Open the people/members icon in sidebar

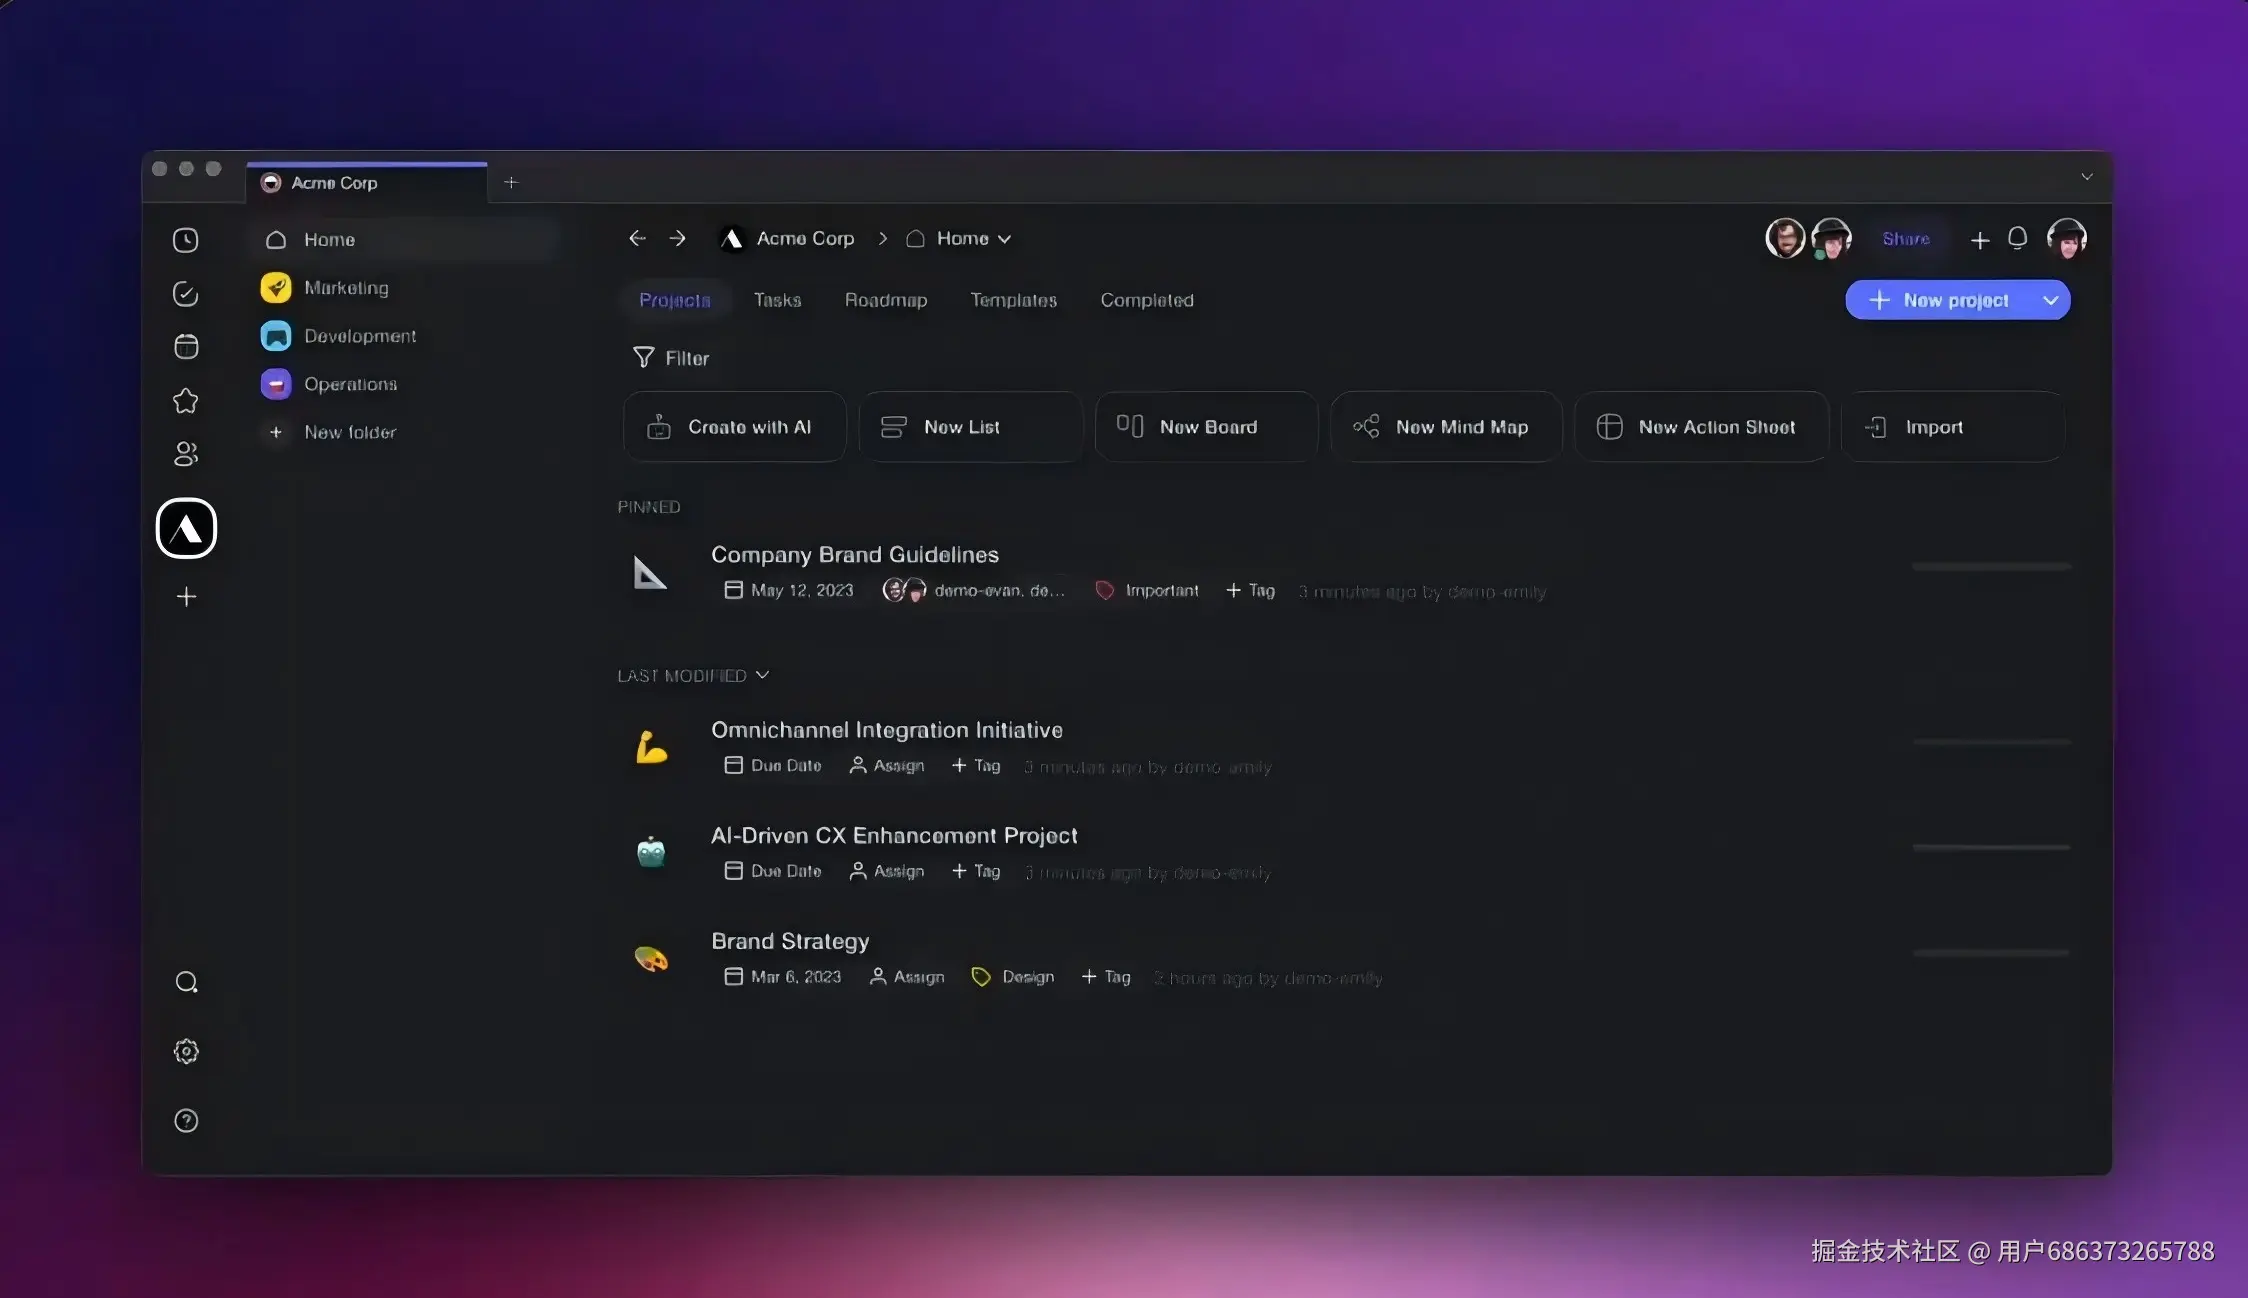[x=186, y=454]
